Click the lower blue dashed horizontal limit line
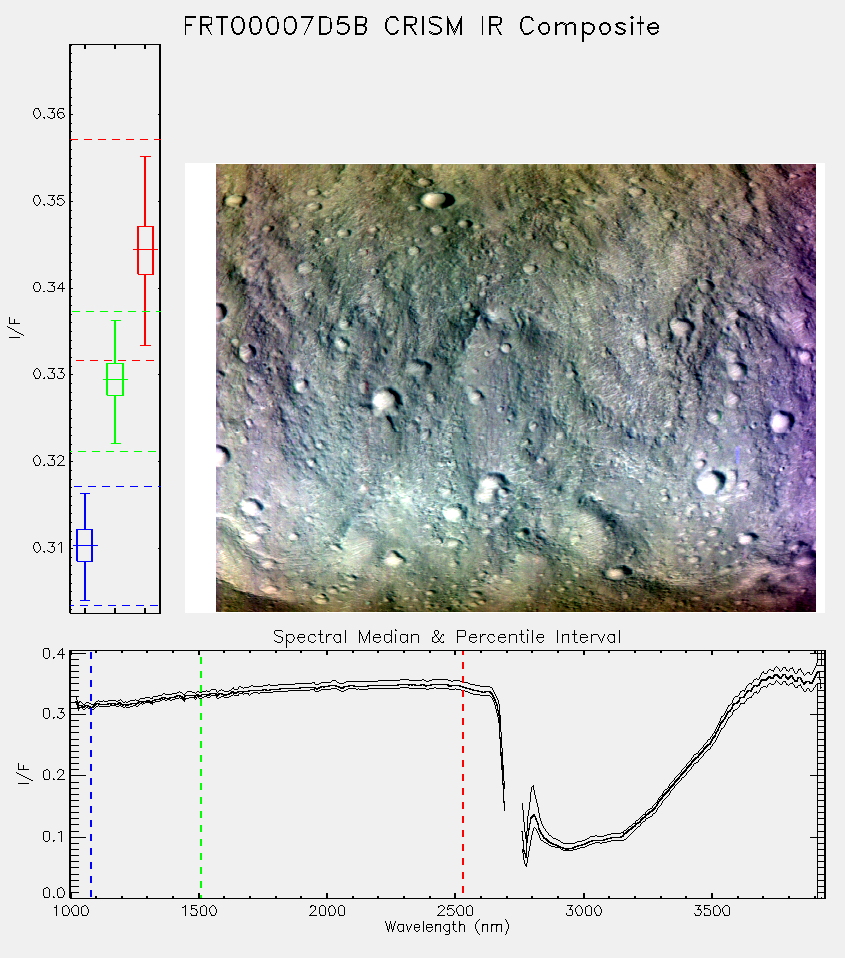Viewport: 845px width, 958px height. pyautogui.click(x=115, y=605)
